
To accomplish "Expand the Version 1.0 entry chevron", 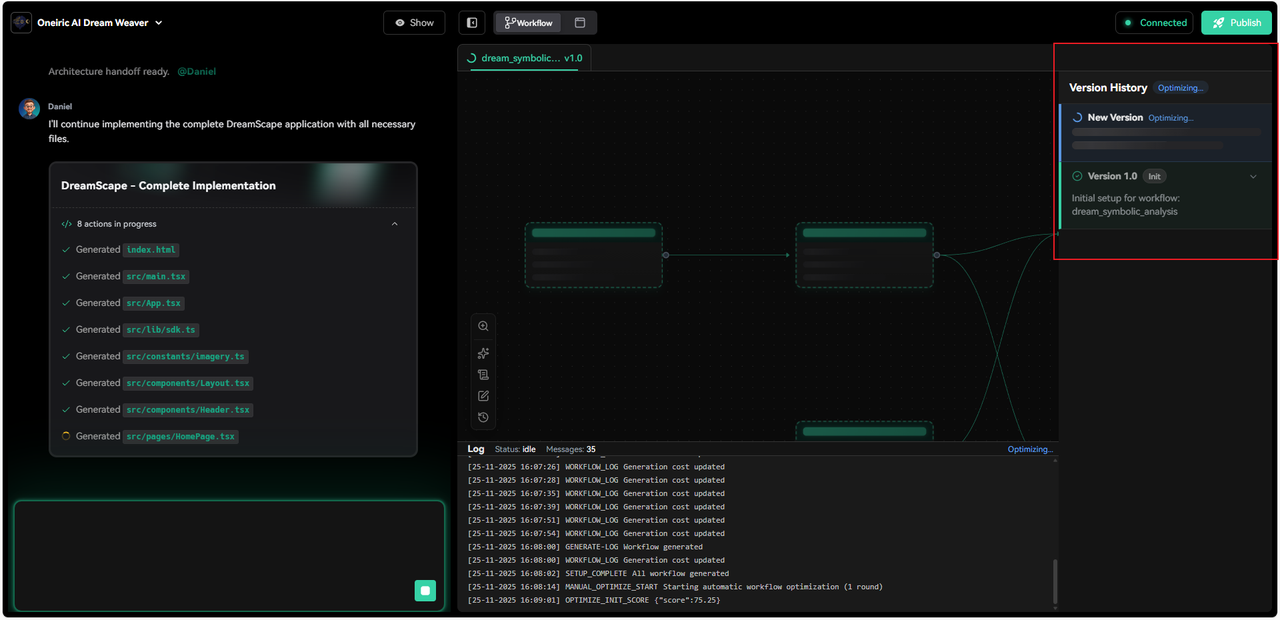I will pos(1253,177).
